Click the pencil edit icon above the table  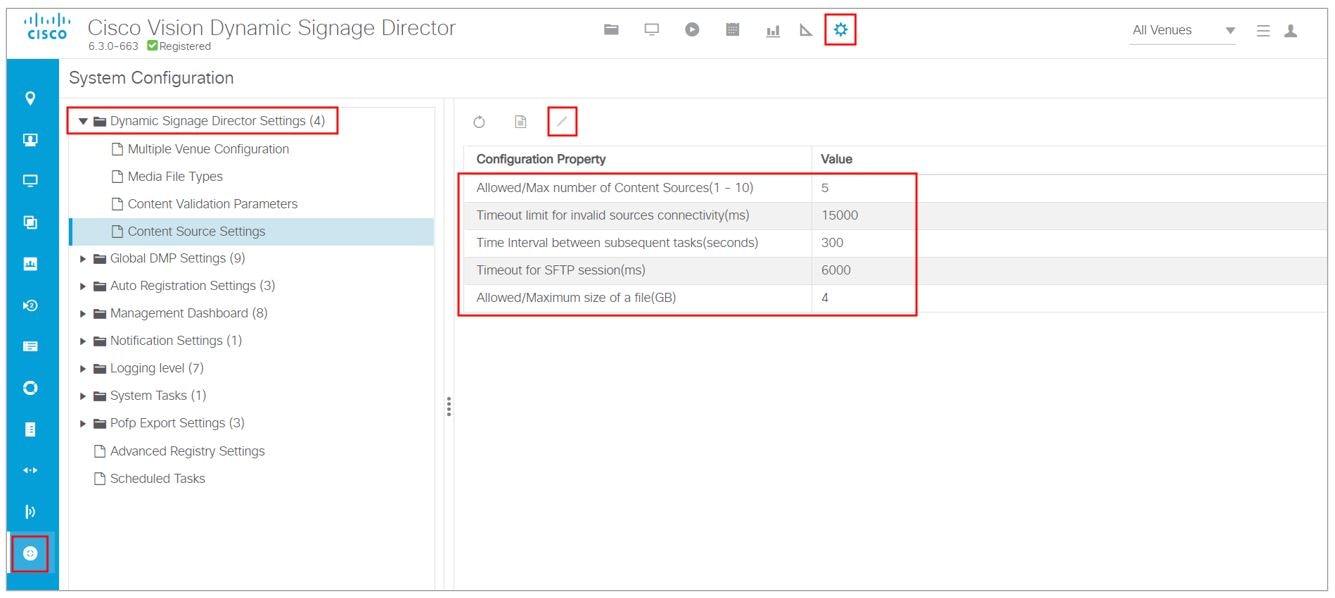562,122
